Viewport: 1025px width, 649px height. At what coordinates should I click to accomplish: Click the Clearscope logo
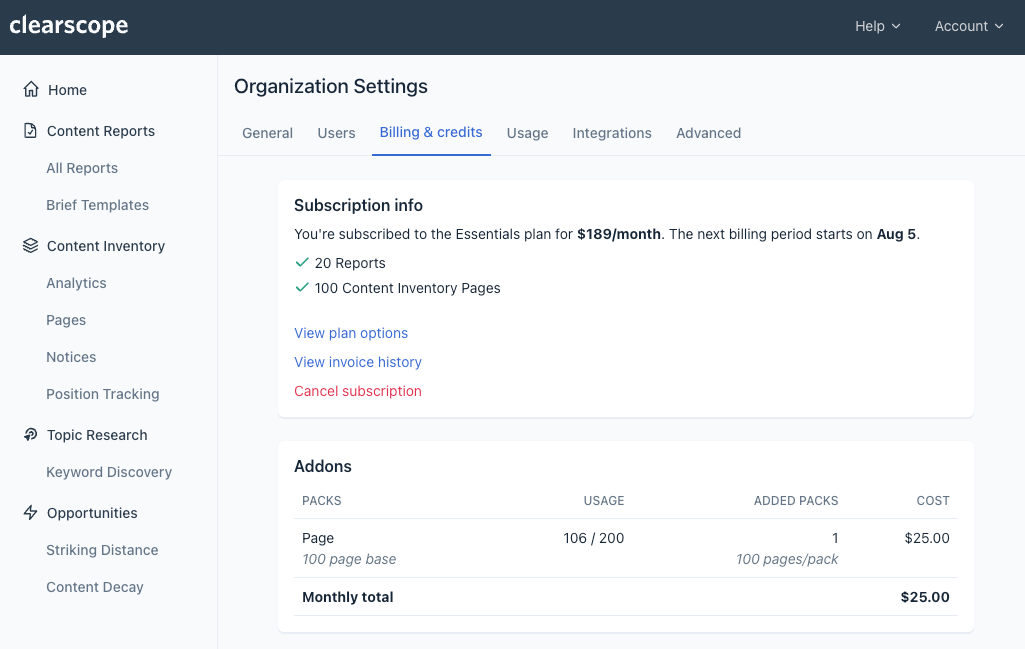pyautogui.click(x=69, y=26)
